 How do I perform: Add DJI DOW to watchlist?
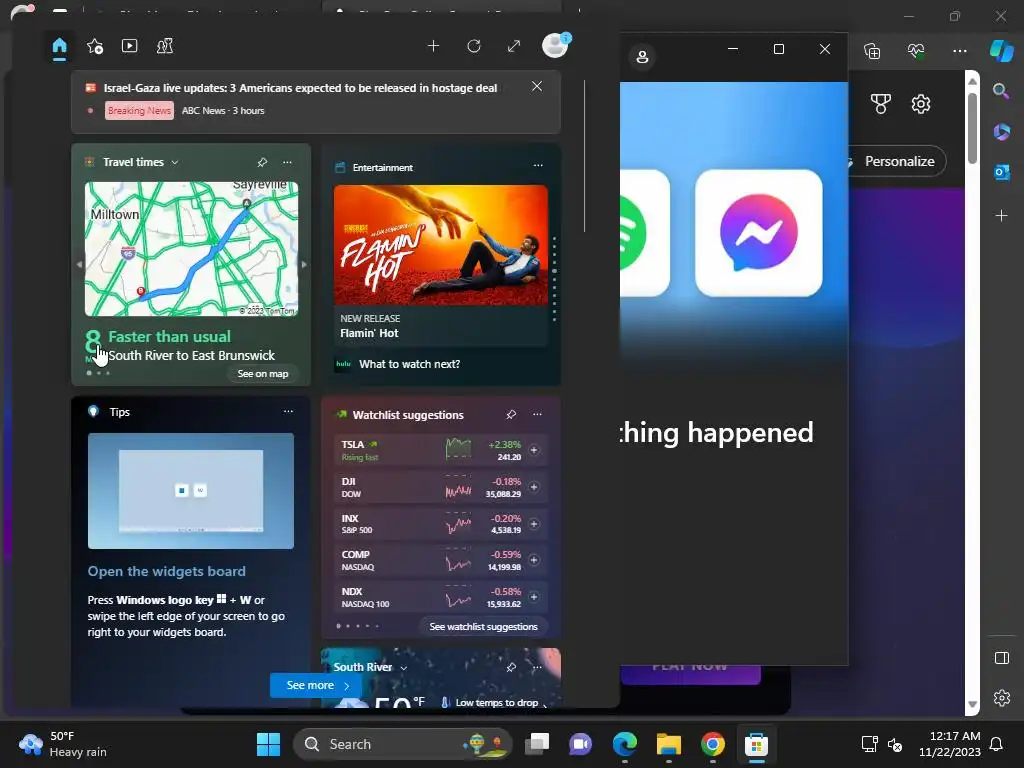(534, 487)
